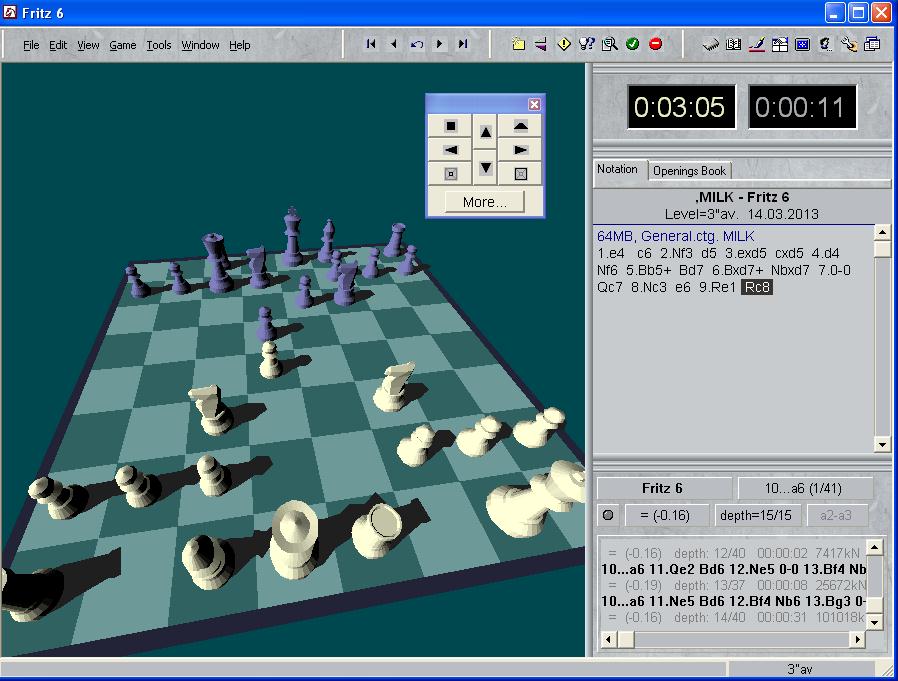Step forward one move arrow
898x681 pixels.
439,44
